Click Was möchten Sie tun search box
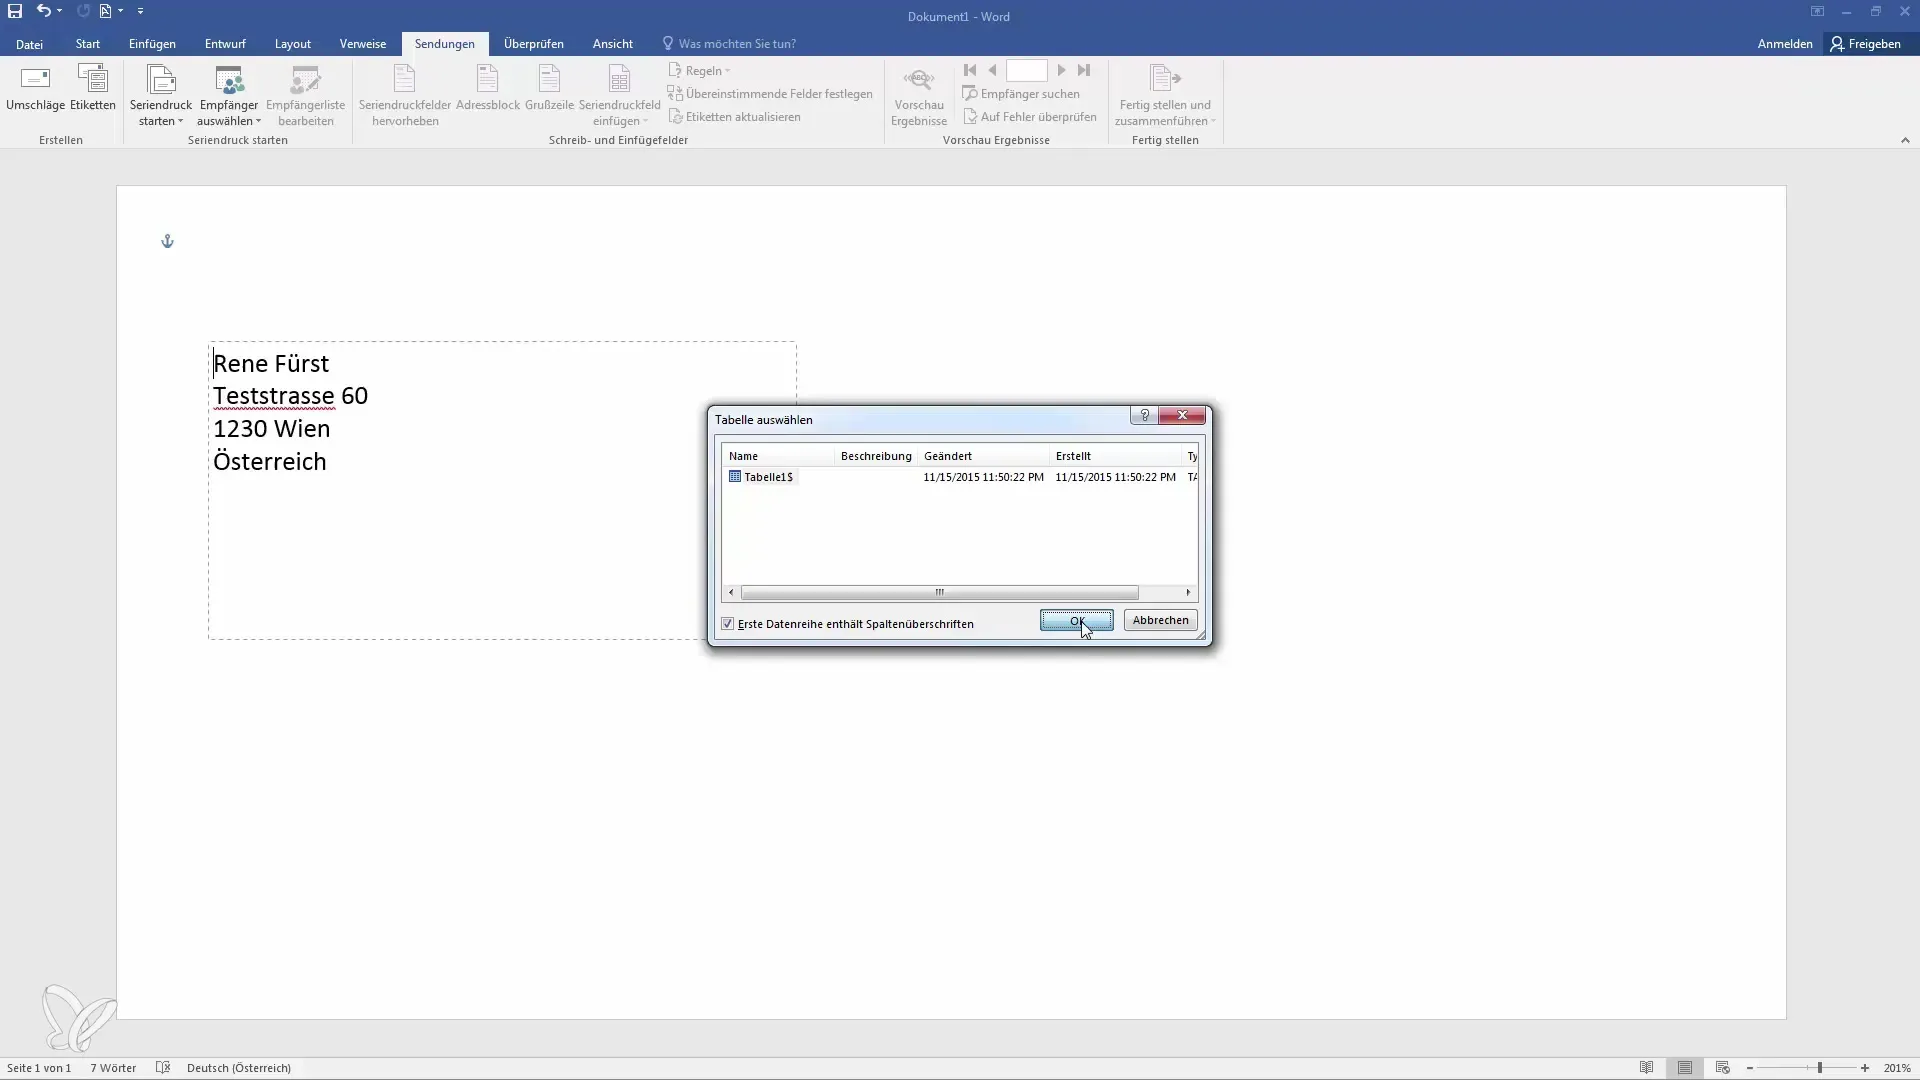The image size is (1920, 1080). pos(730,44)
